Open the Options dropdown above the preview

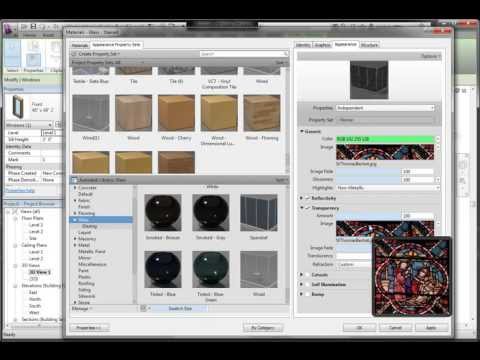coord(430,56)
